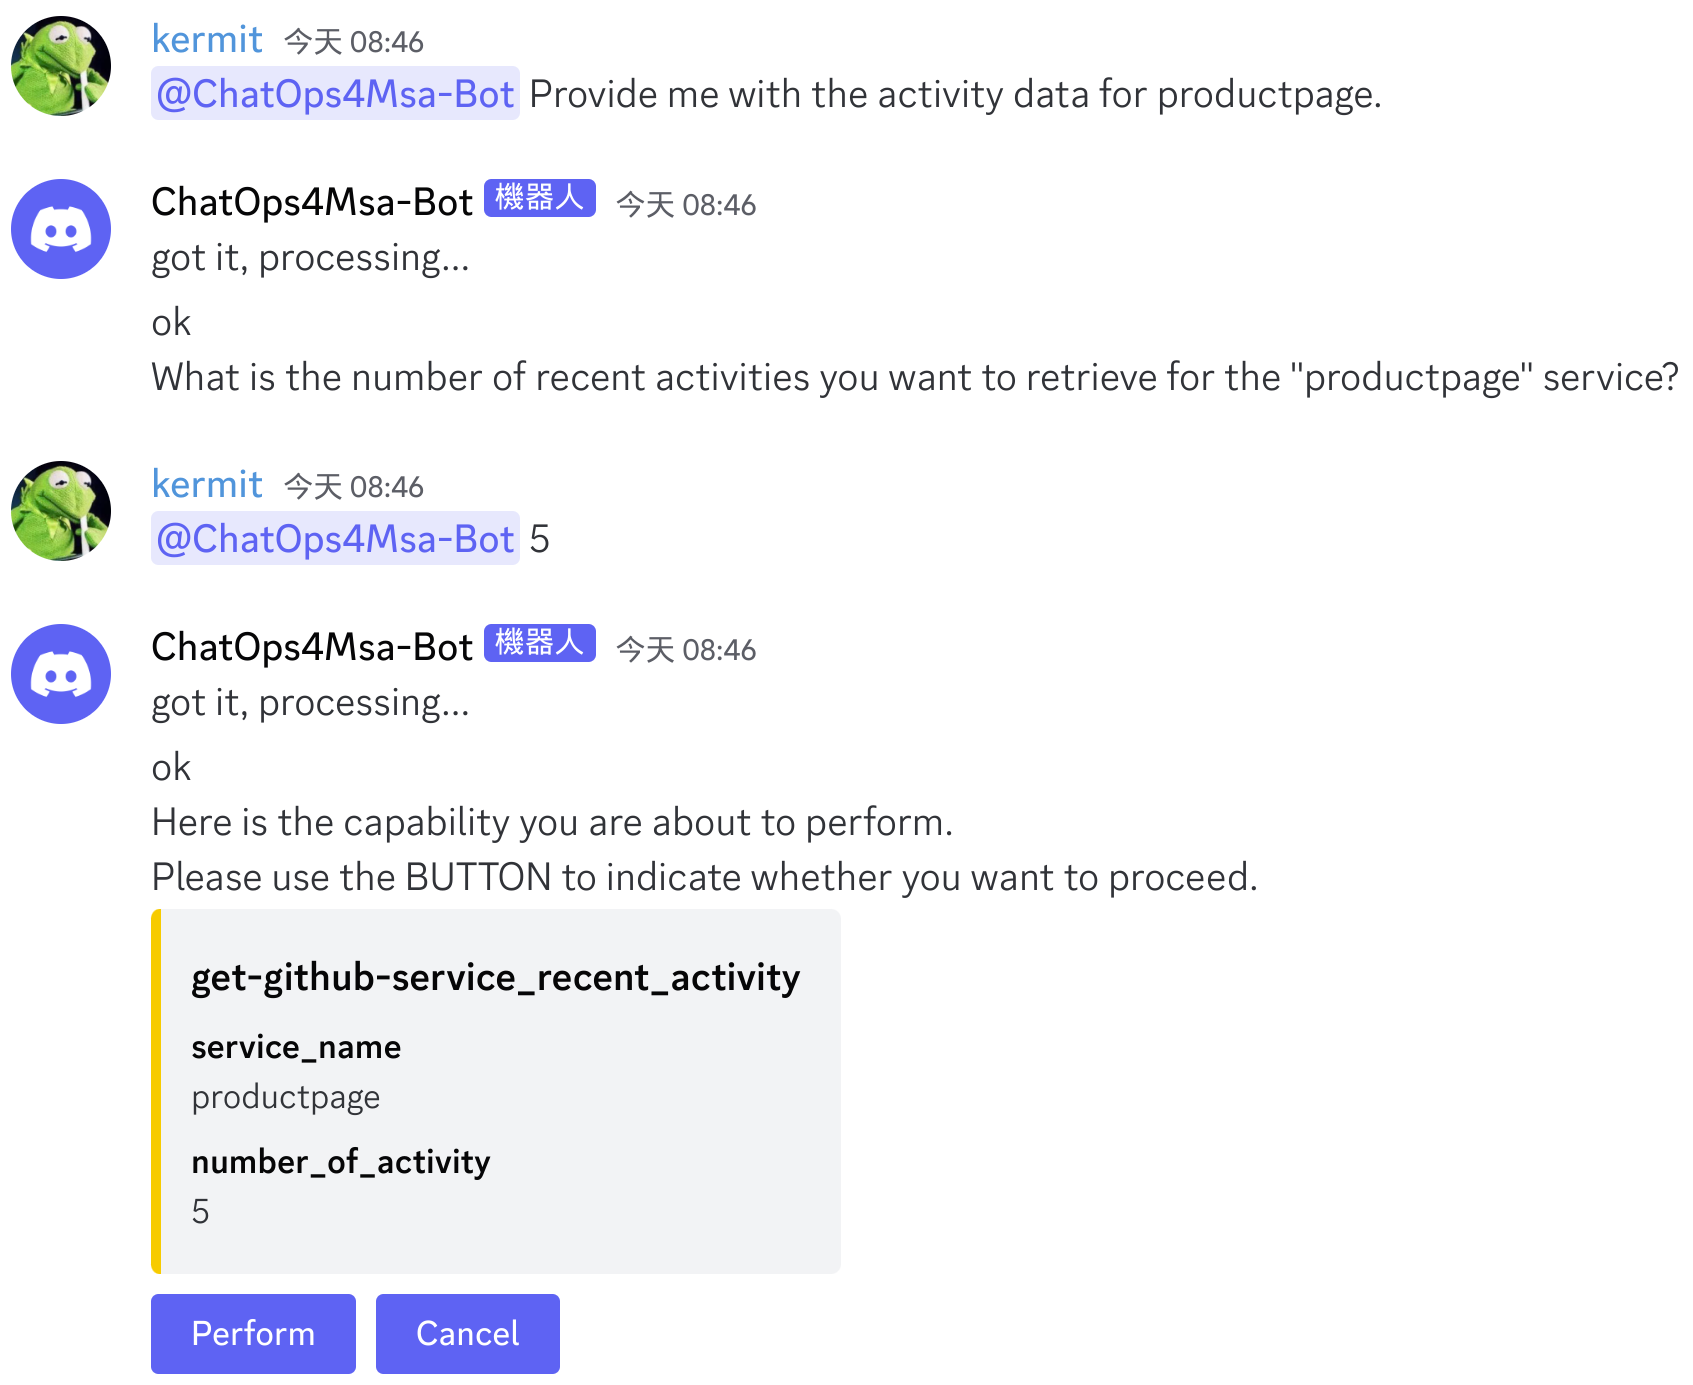Click the service_name field value productpage
Image resolution: width=1693 pixels, height=1385 pixels.
point(286,1097)
